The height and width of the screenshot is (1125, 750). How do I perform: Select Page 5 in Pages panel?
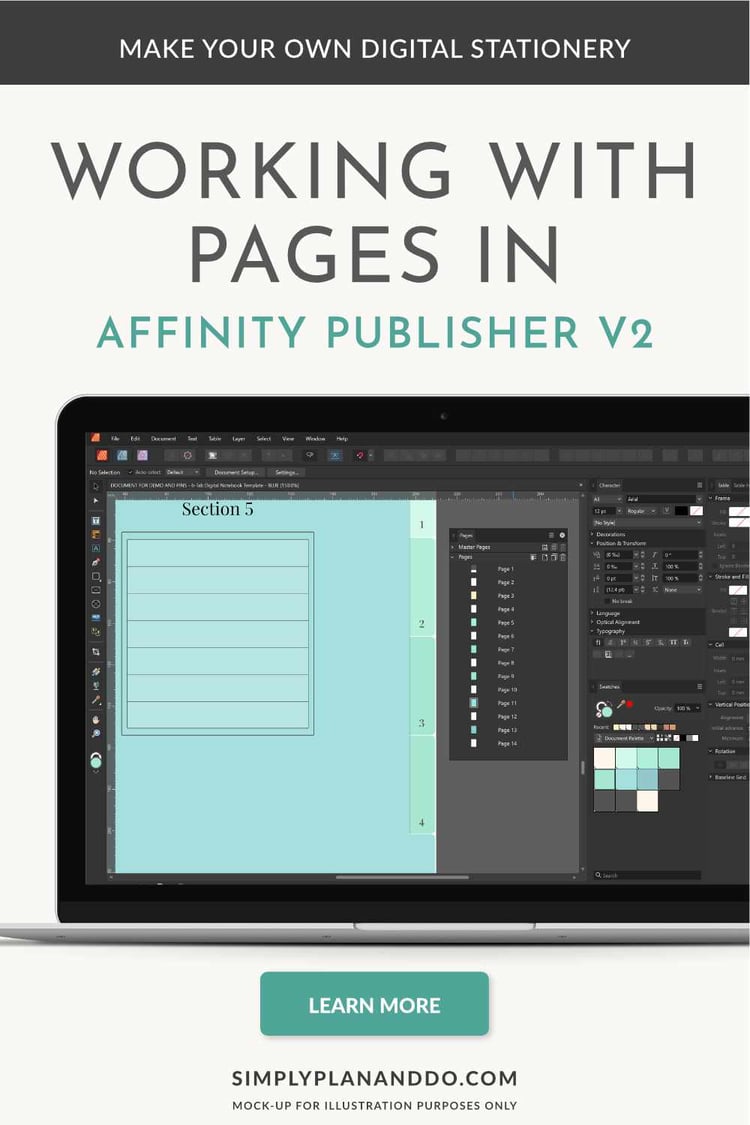tap(505, 623)
